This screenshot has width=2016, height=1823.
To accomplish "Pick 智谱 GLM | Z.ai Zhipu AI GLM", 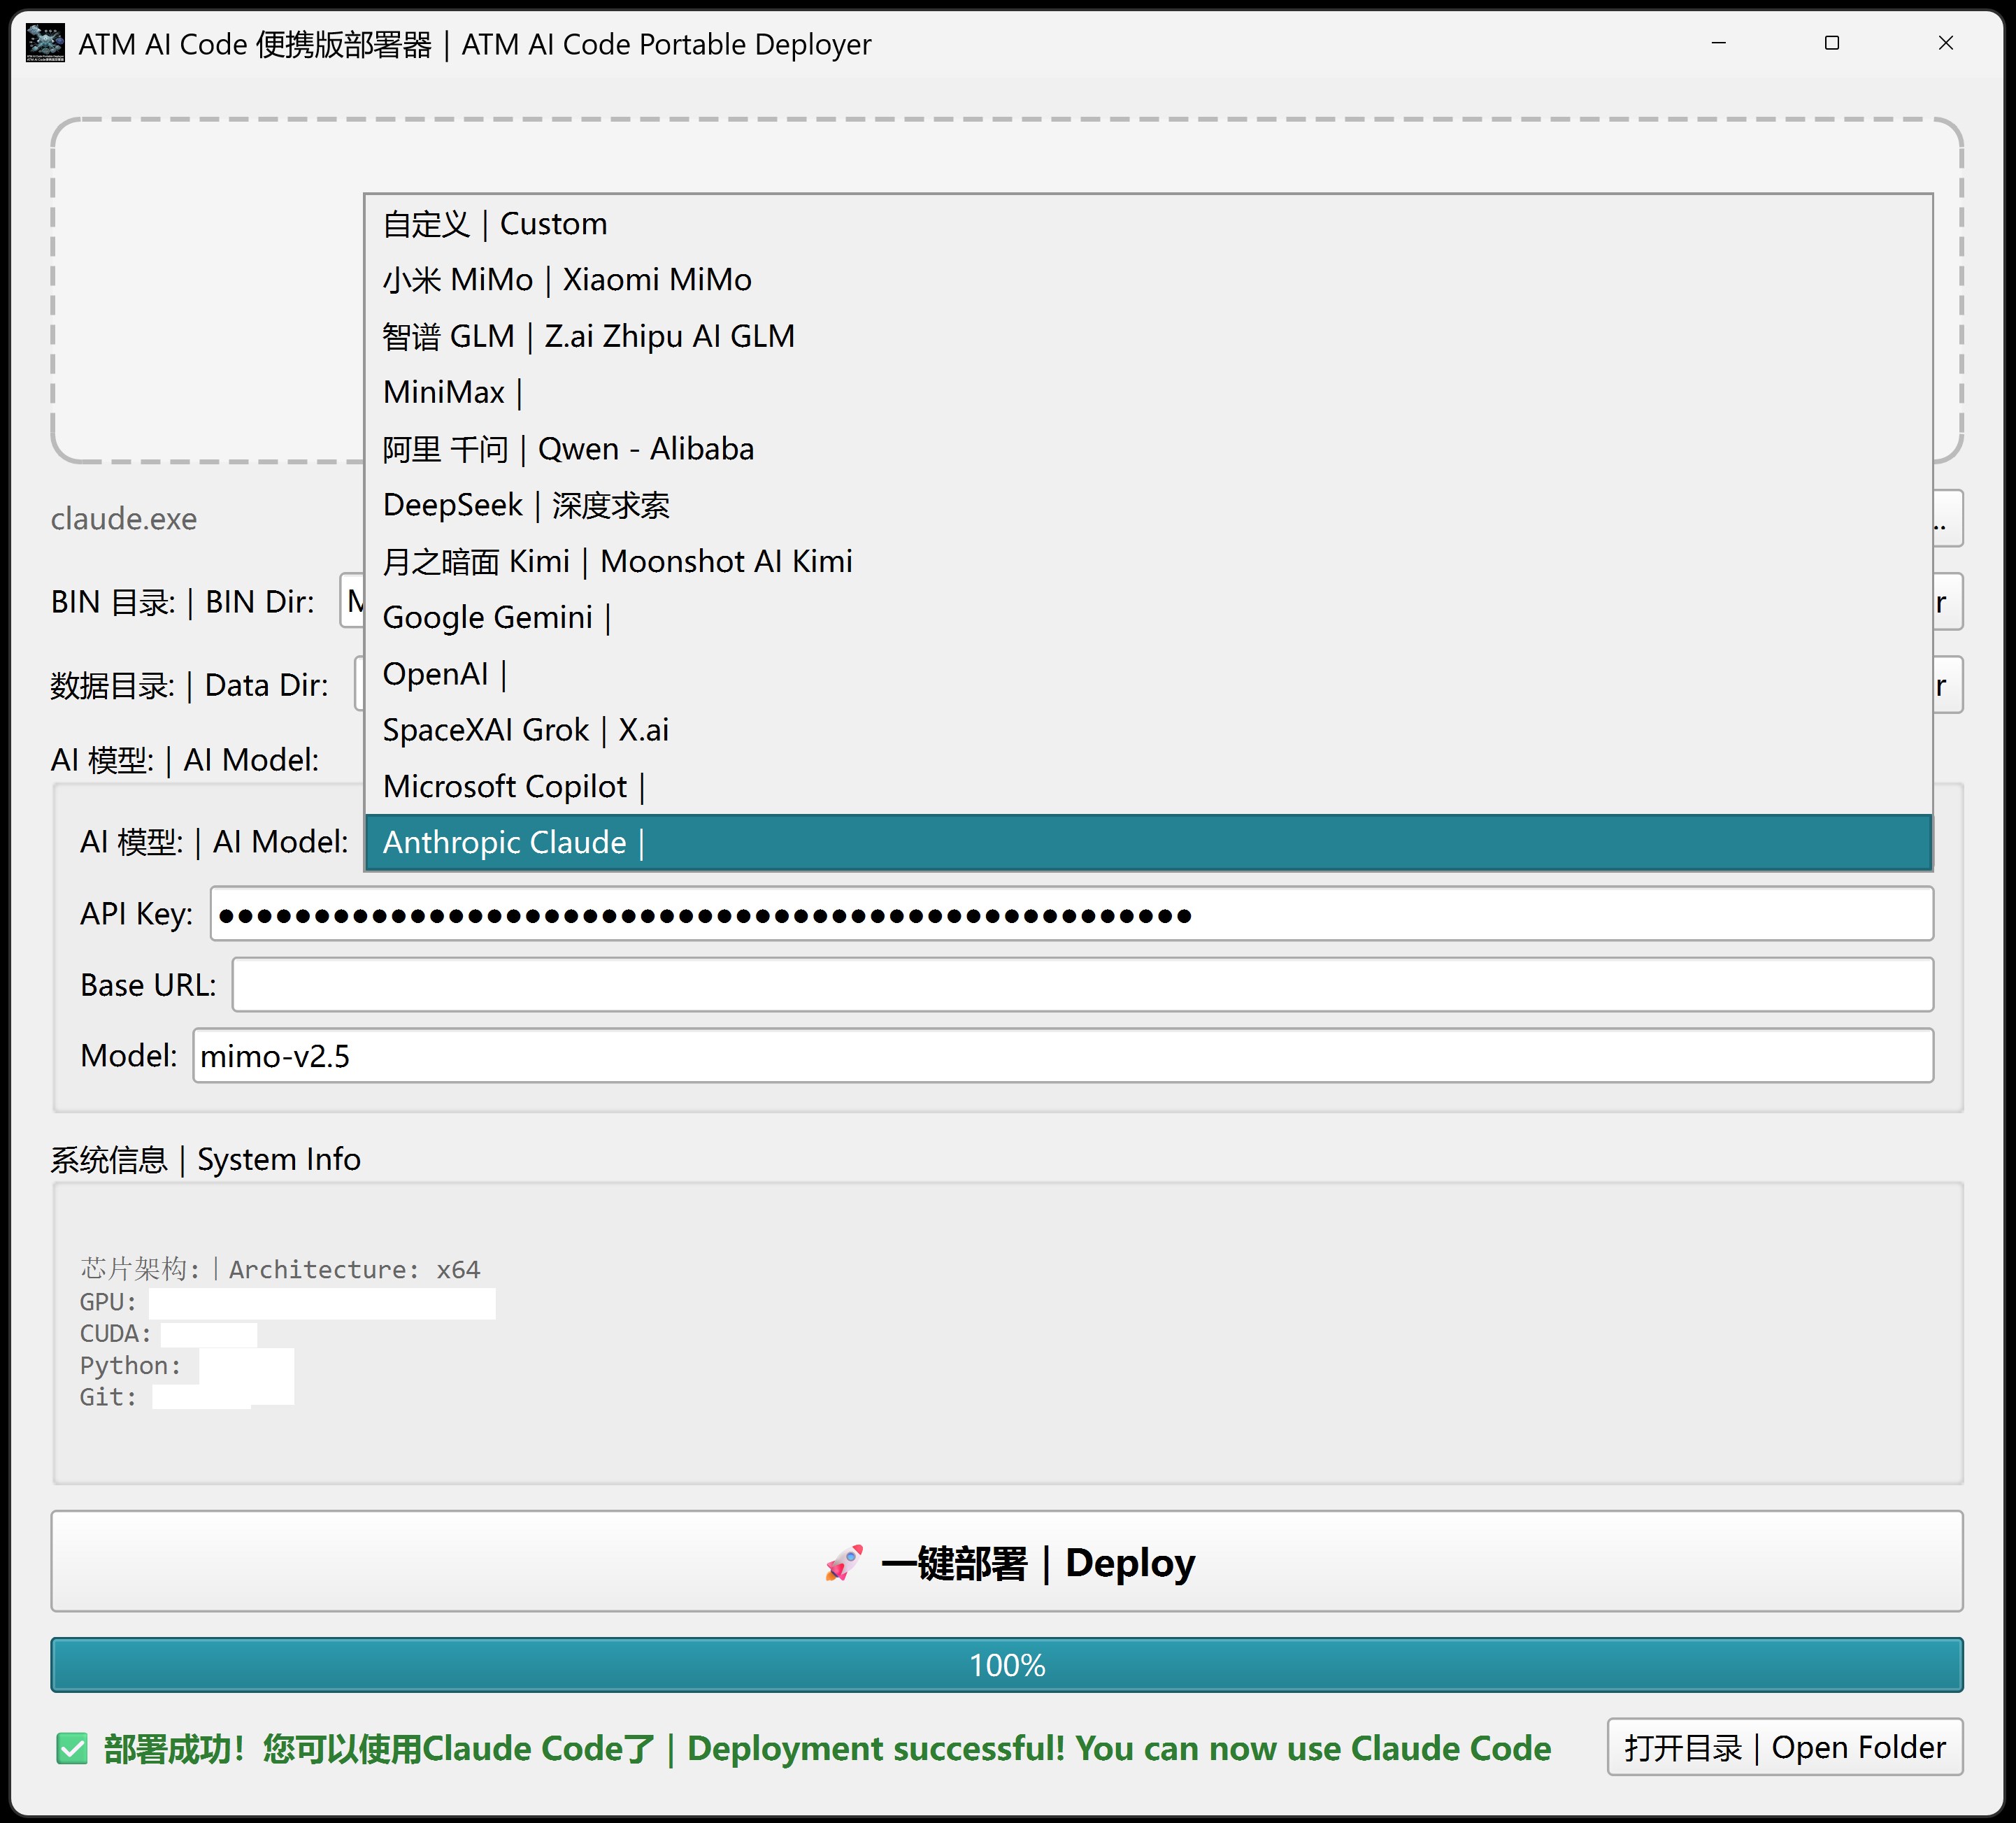I will [x=1148, y=336].
